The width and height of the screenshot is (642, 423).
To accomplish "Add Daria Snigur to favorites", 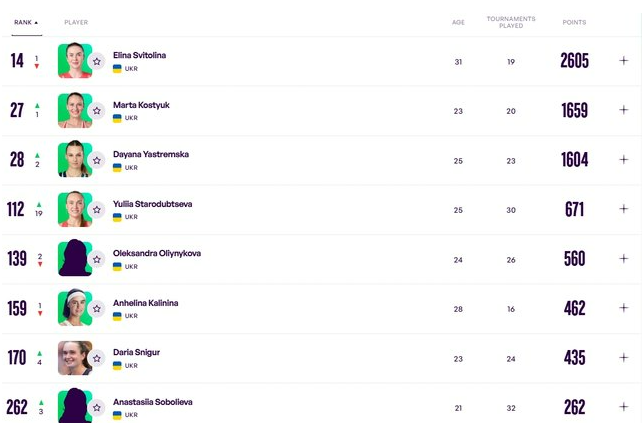I will [x=97, y=358].
